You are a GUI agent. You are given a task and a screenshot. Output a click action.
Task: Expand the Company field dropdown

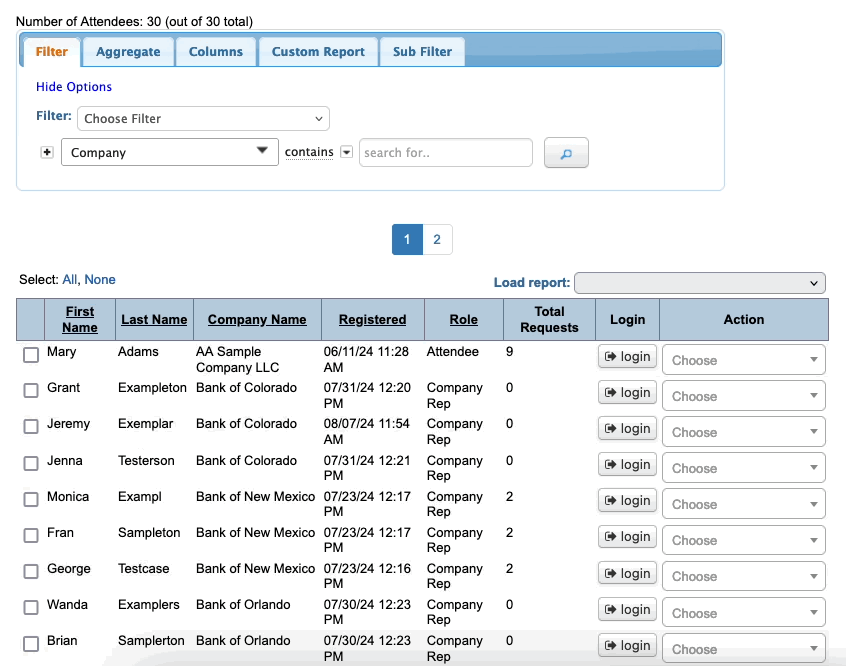(x=169, y=152)
